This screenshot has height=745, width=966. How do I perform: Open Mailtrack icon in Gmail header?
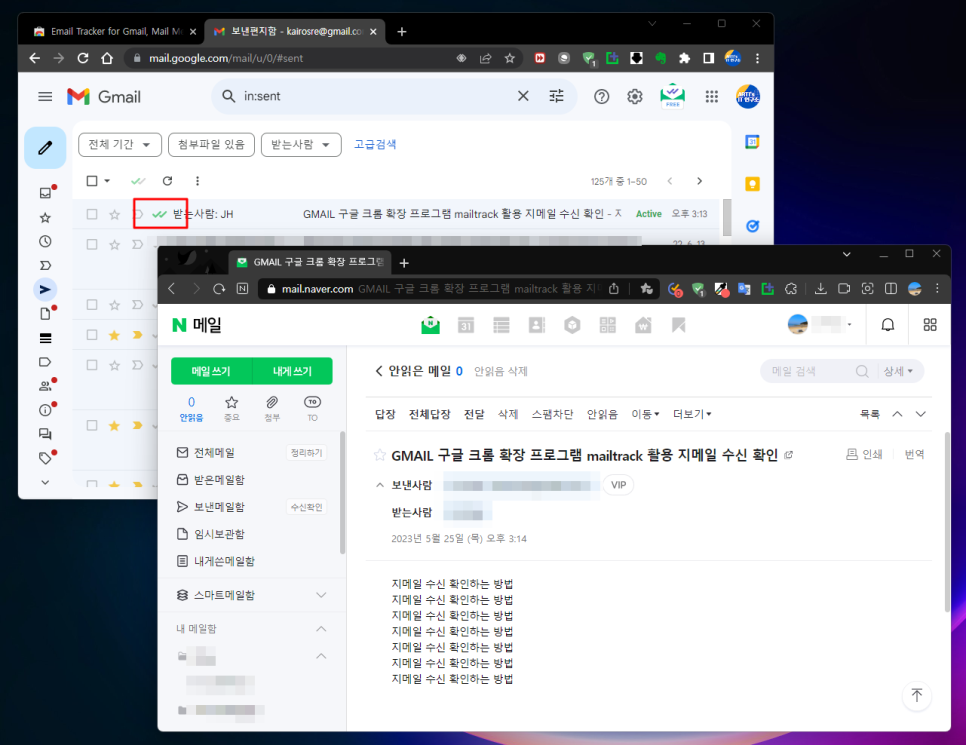[673, 96]
